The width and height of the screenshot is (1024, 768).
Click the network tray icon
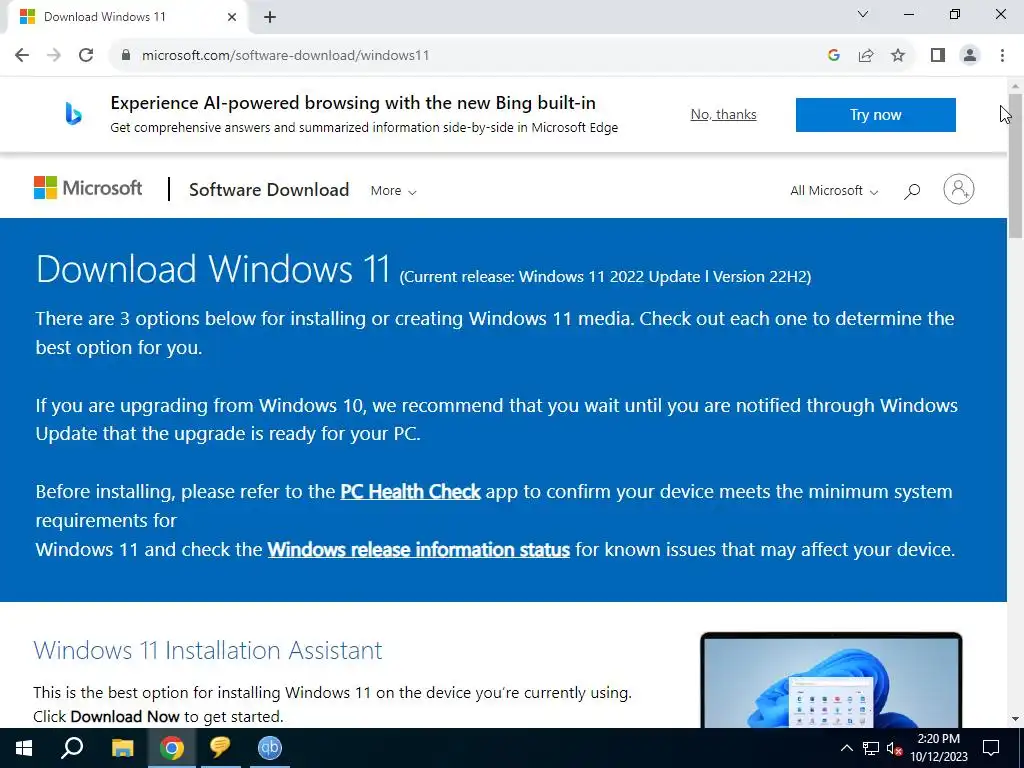(x=871, y=748)
